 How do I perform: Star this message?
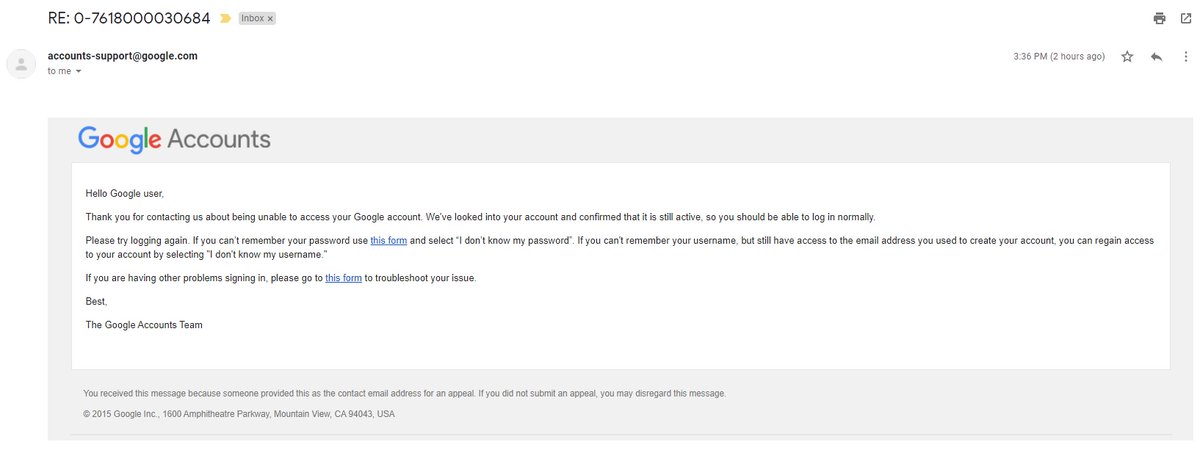coord(1127,57)
